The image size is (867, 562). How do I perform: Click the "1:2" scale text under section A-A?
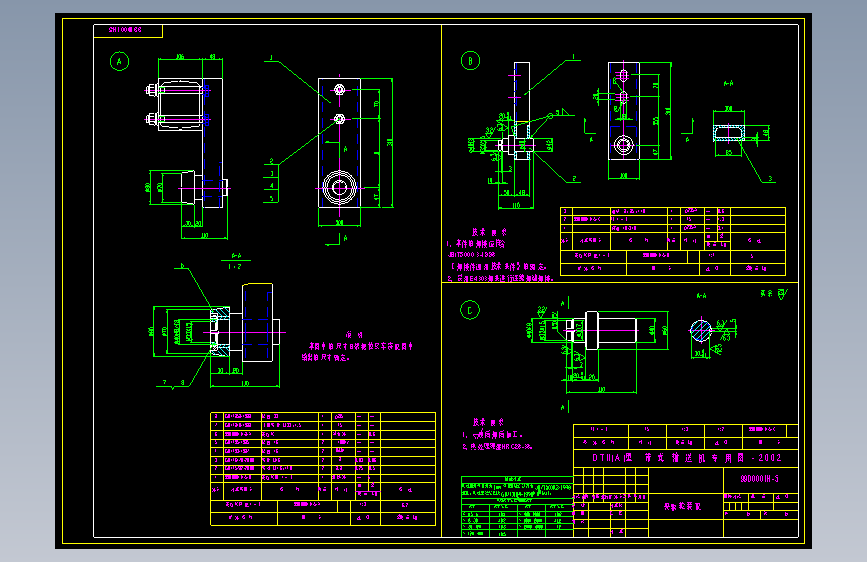(235, 267)
